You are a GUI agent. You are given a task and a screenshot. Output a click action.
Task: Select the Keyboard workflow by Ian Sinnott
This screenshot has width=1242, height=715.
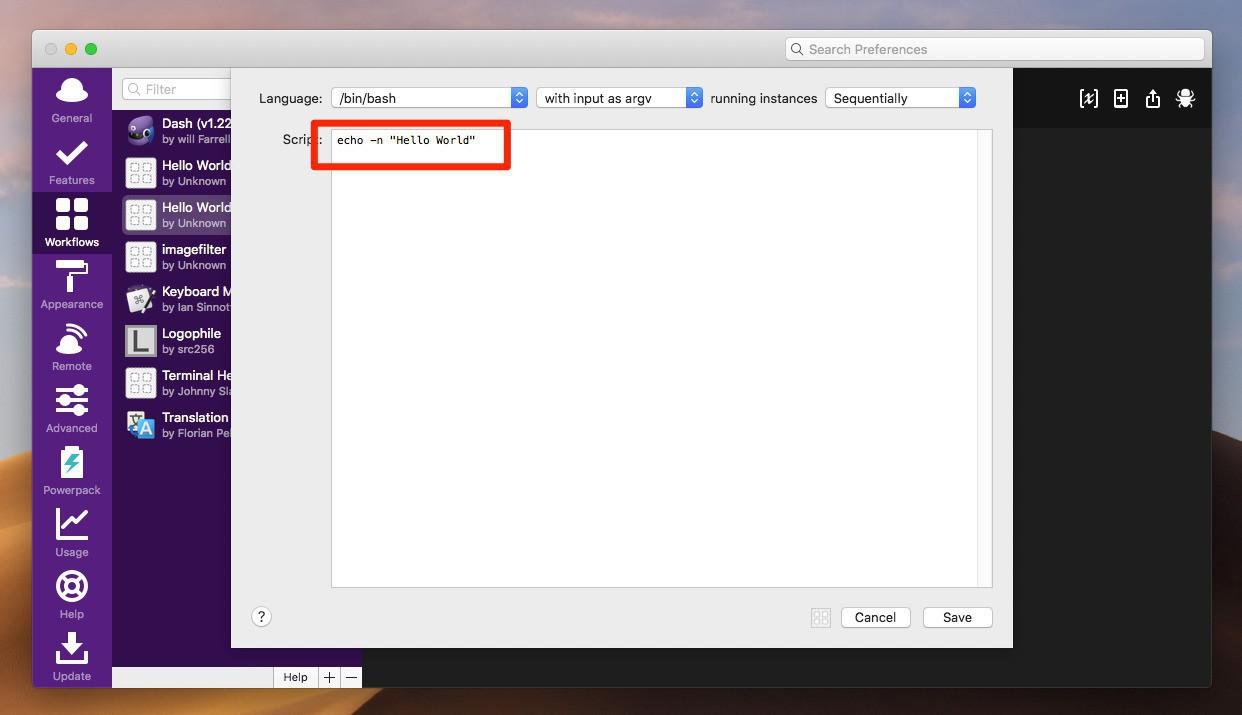click(176, 299)
